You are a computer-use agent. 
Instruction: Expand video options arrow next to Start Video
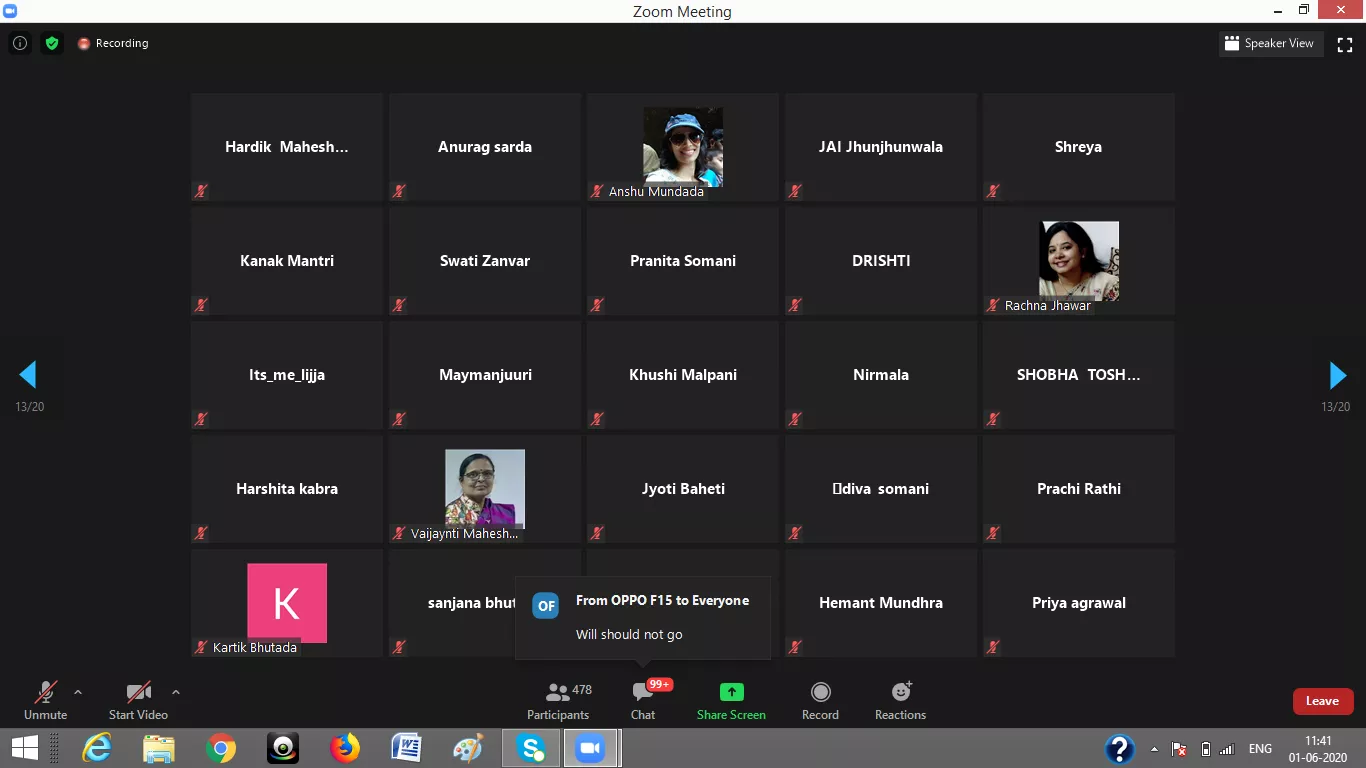point(176,691)
